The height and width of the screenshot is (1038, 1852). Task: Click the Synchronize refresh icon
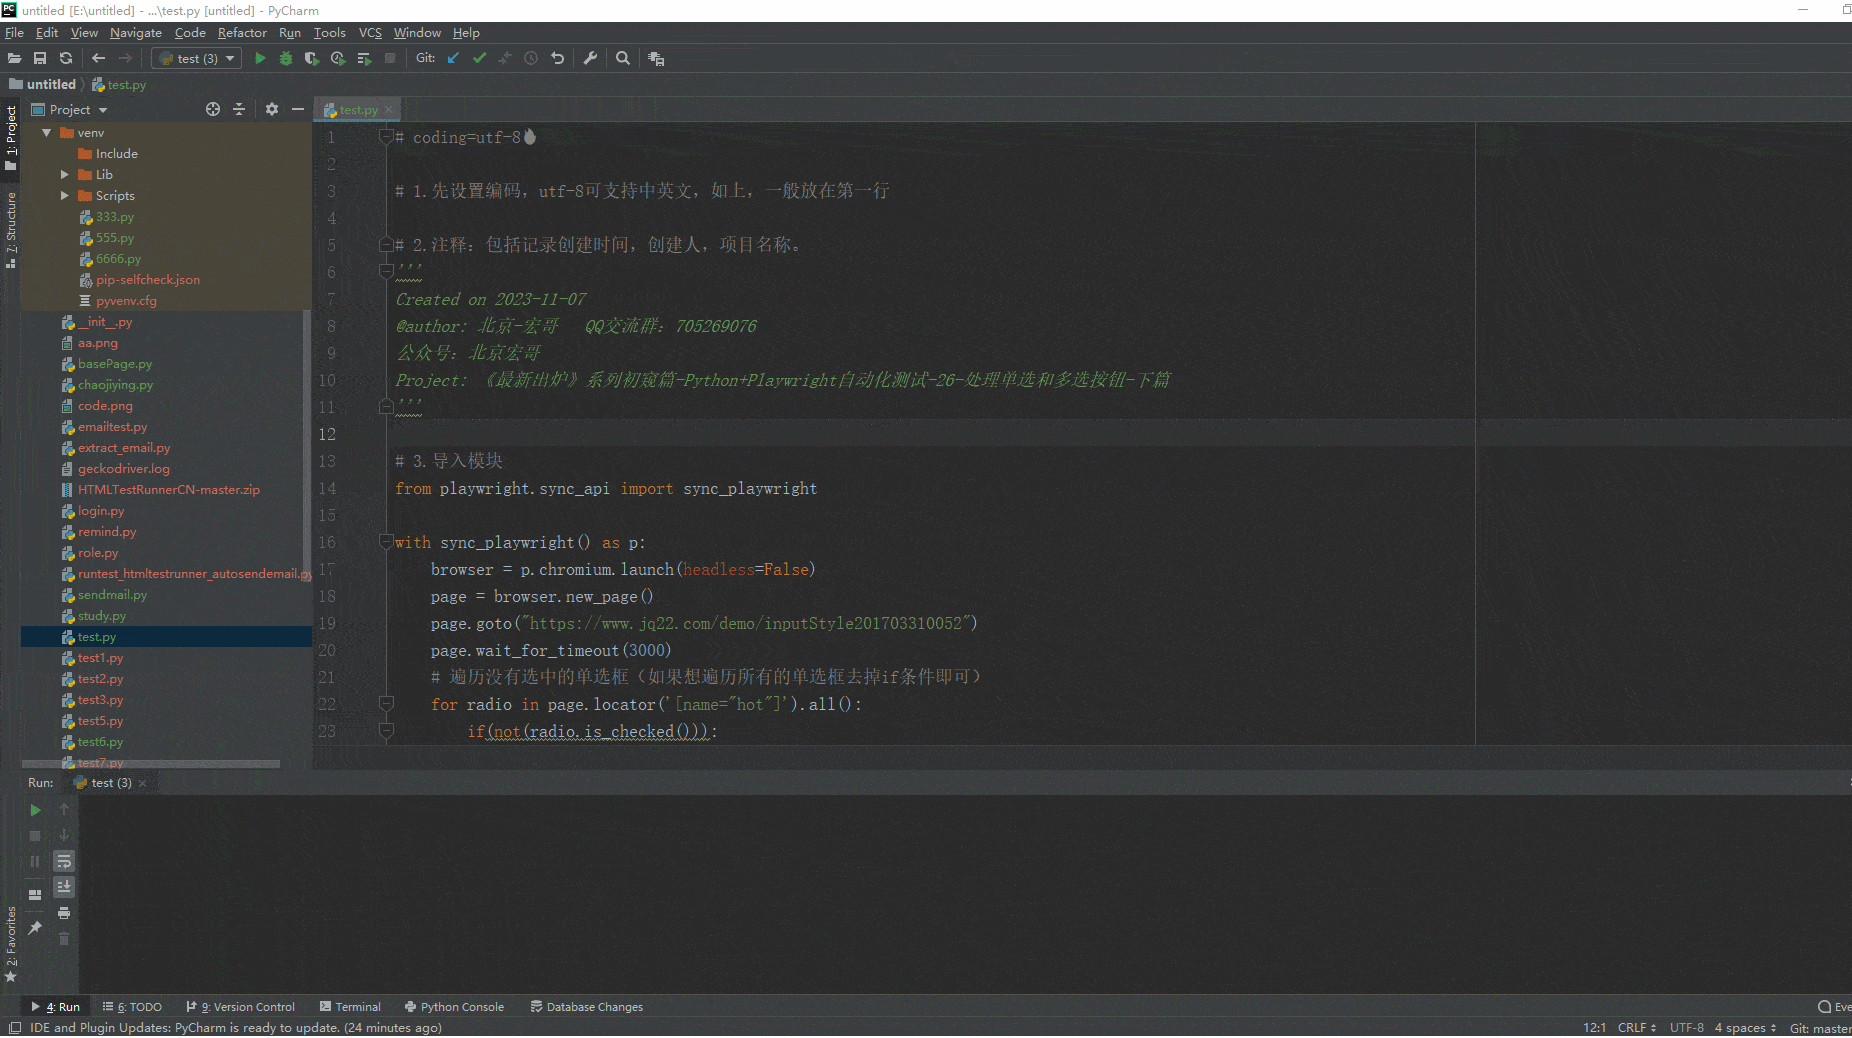pos(66,58)
